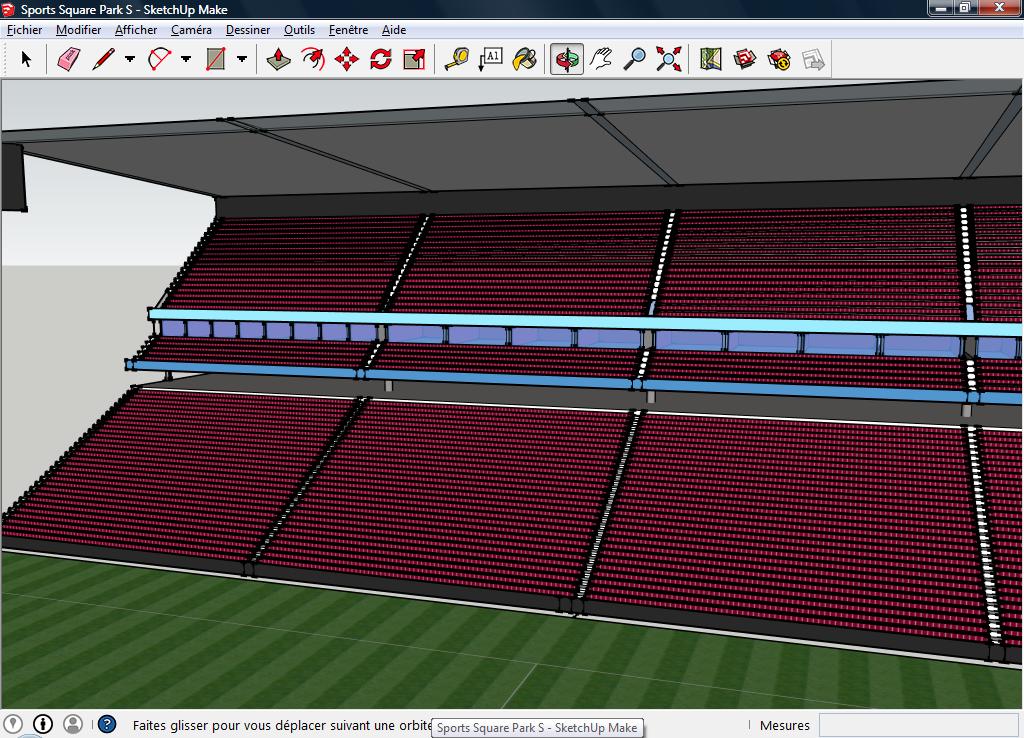
Task: Activate the Push/Pull tool
Action: tap(278, 60)
